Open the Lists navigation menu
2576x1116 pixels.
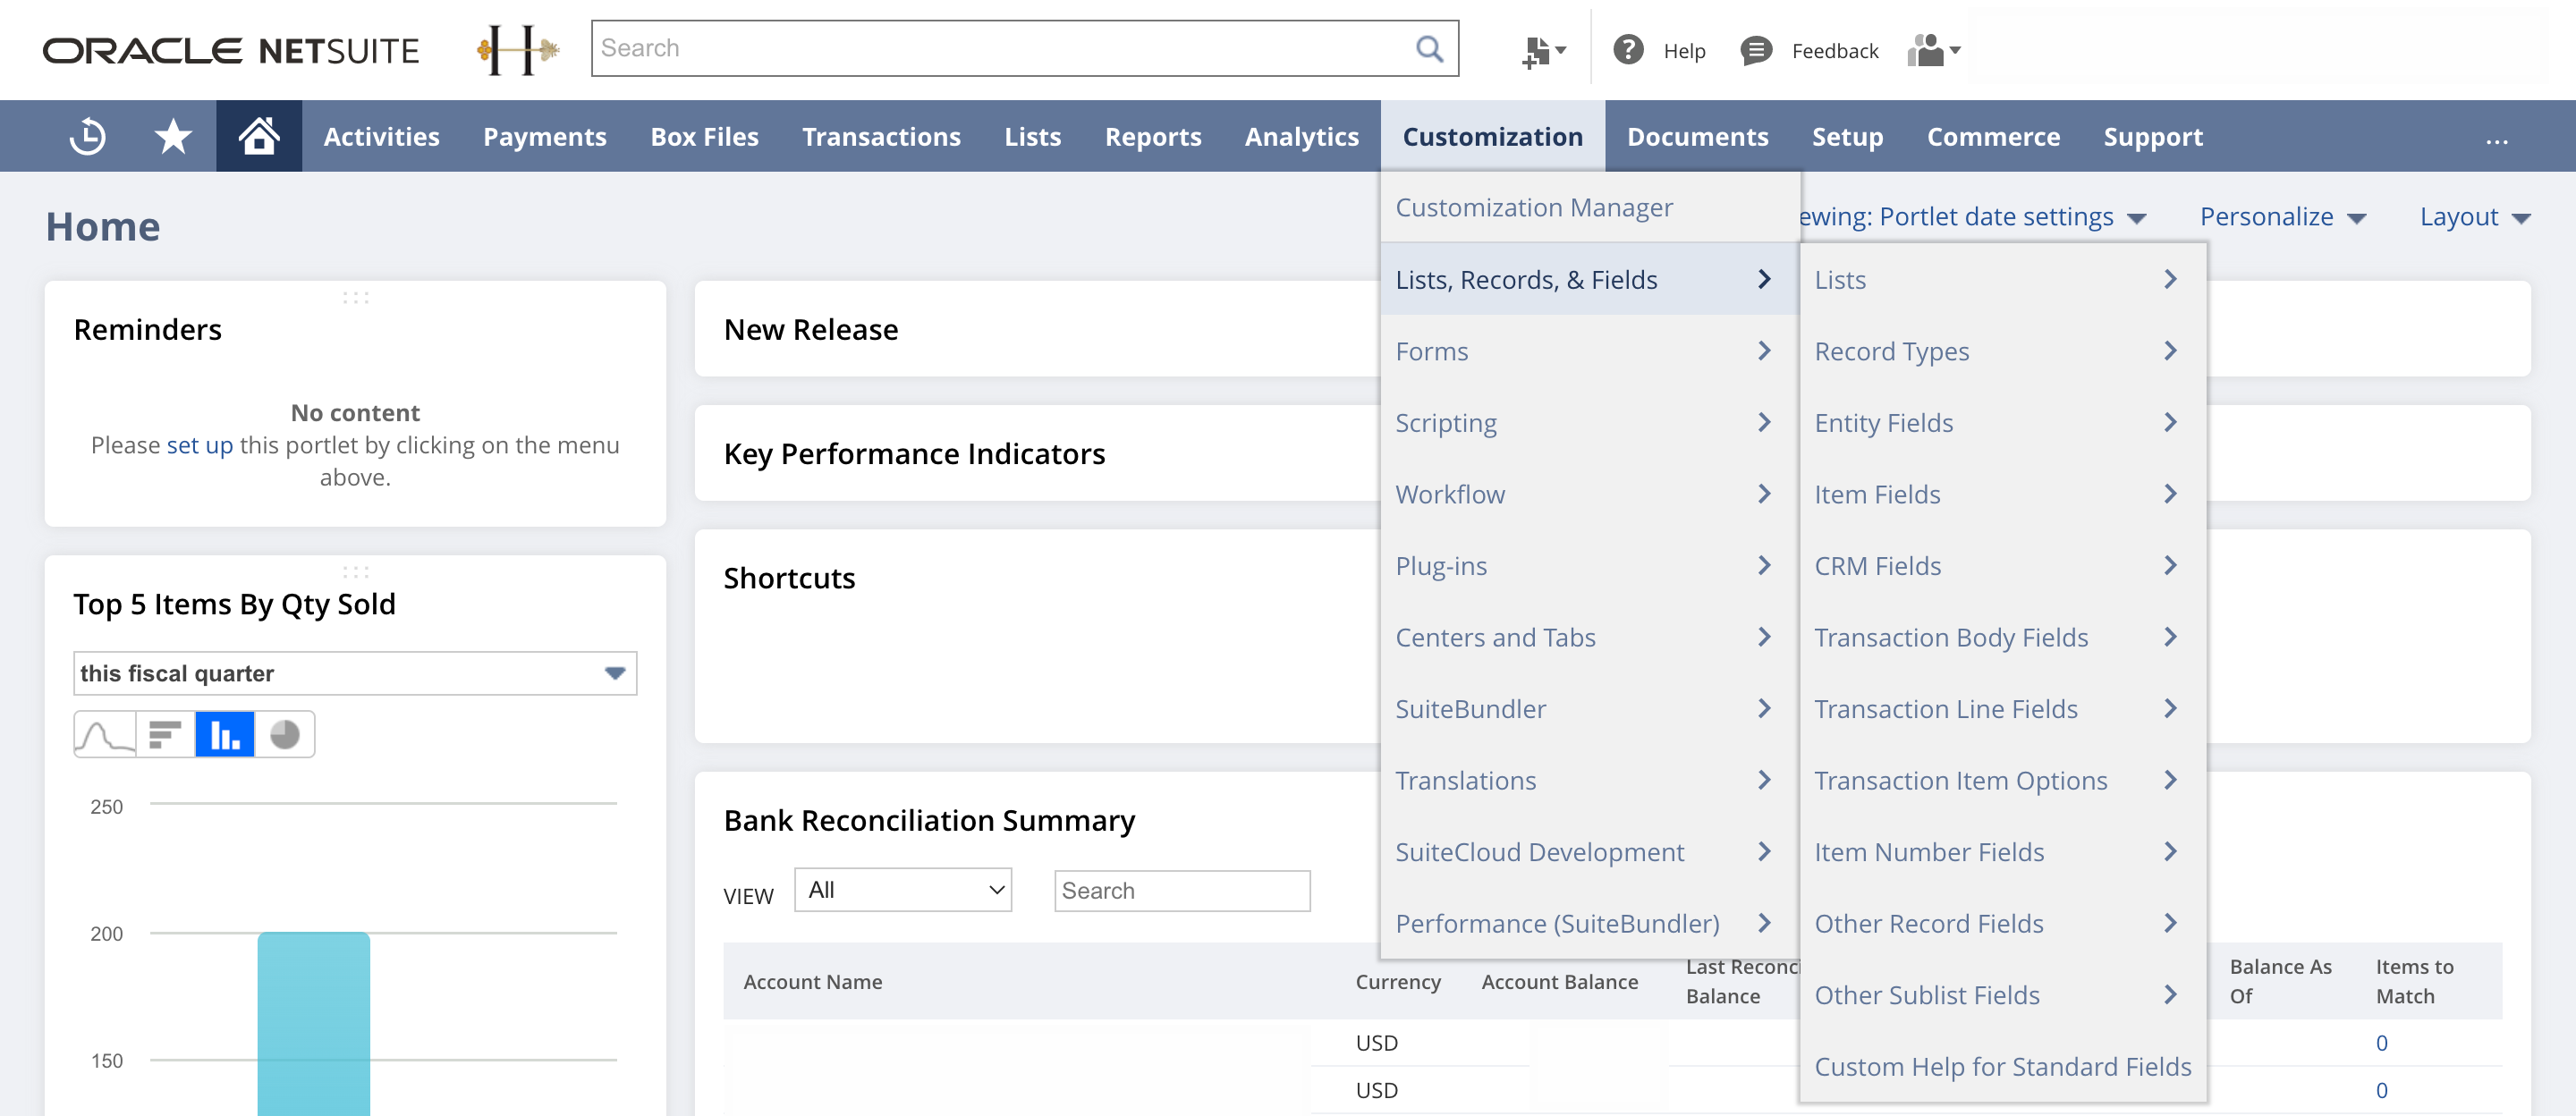point(1032,136)
